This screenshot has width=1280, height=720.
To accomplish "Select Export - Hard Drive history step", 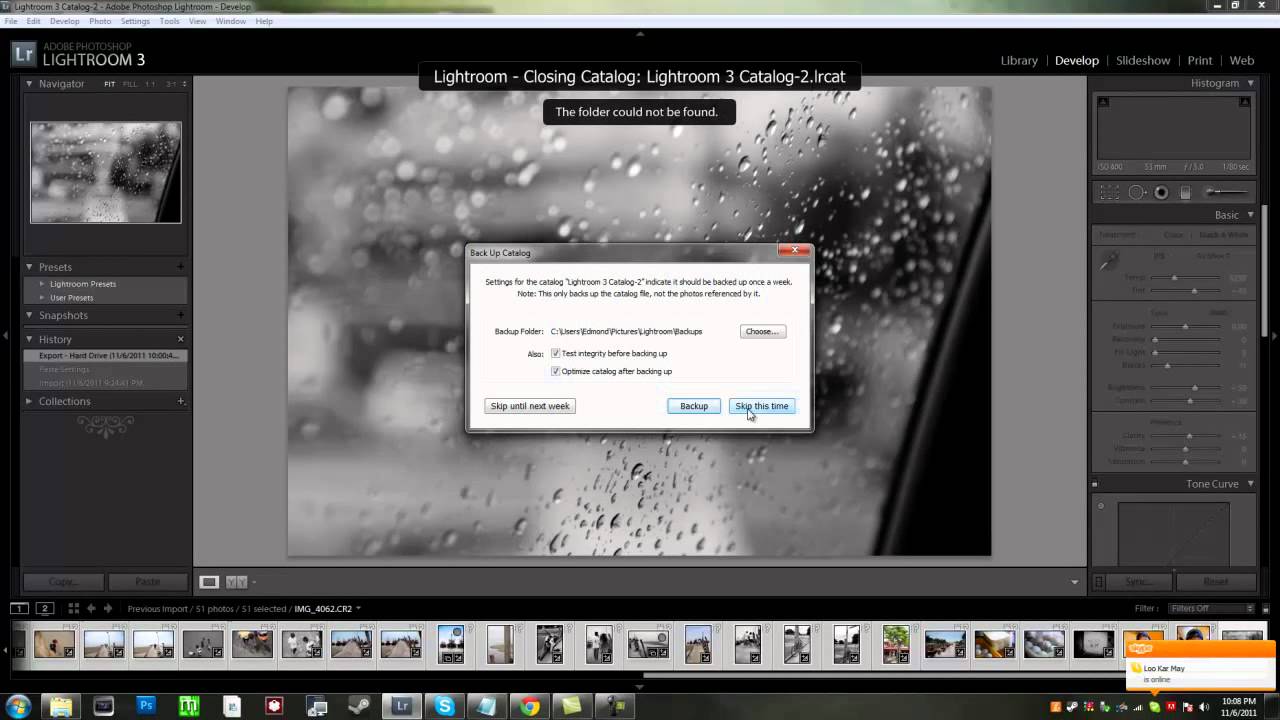I will (106, 355).
